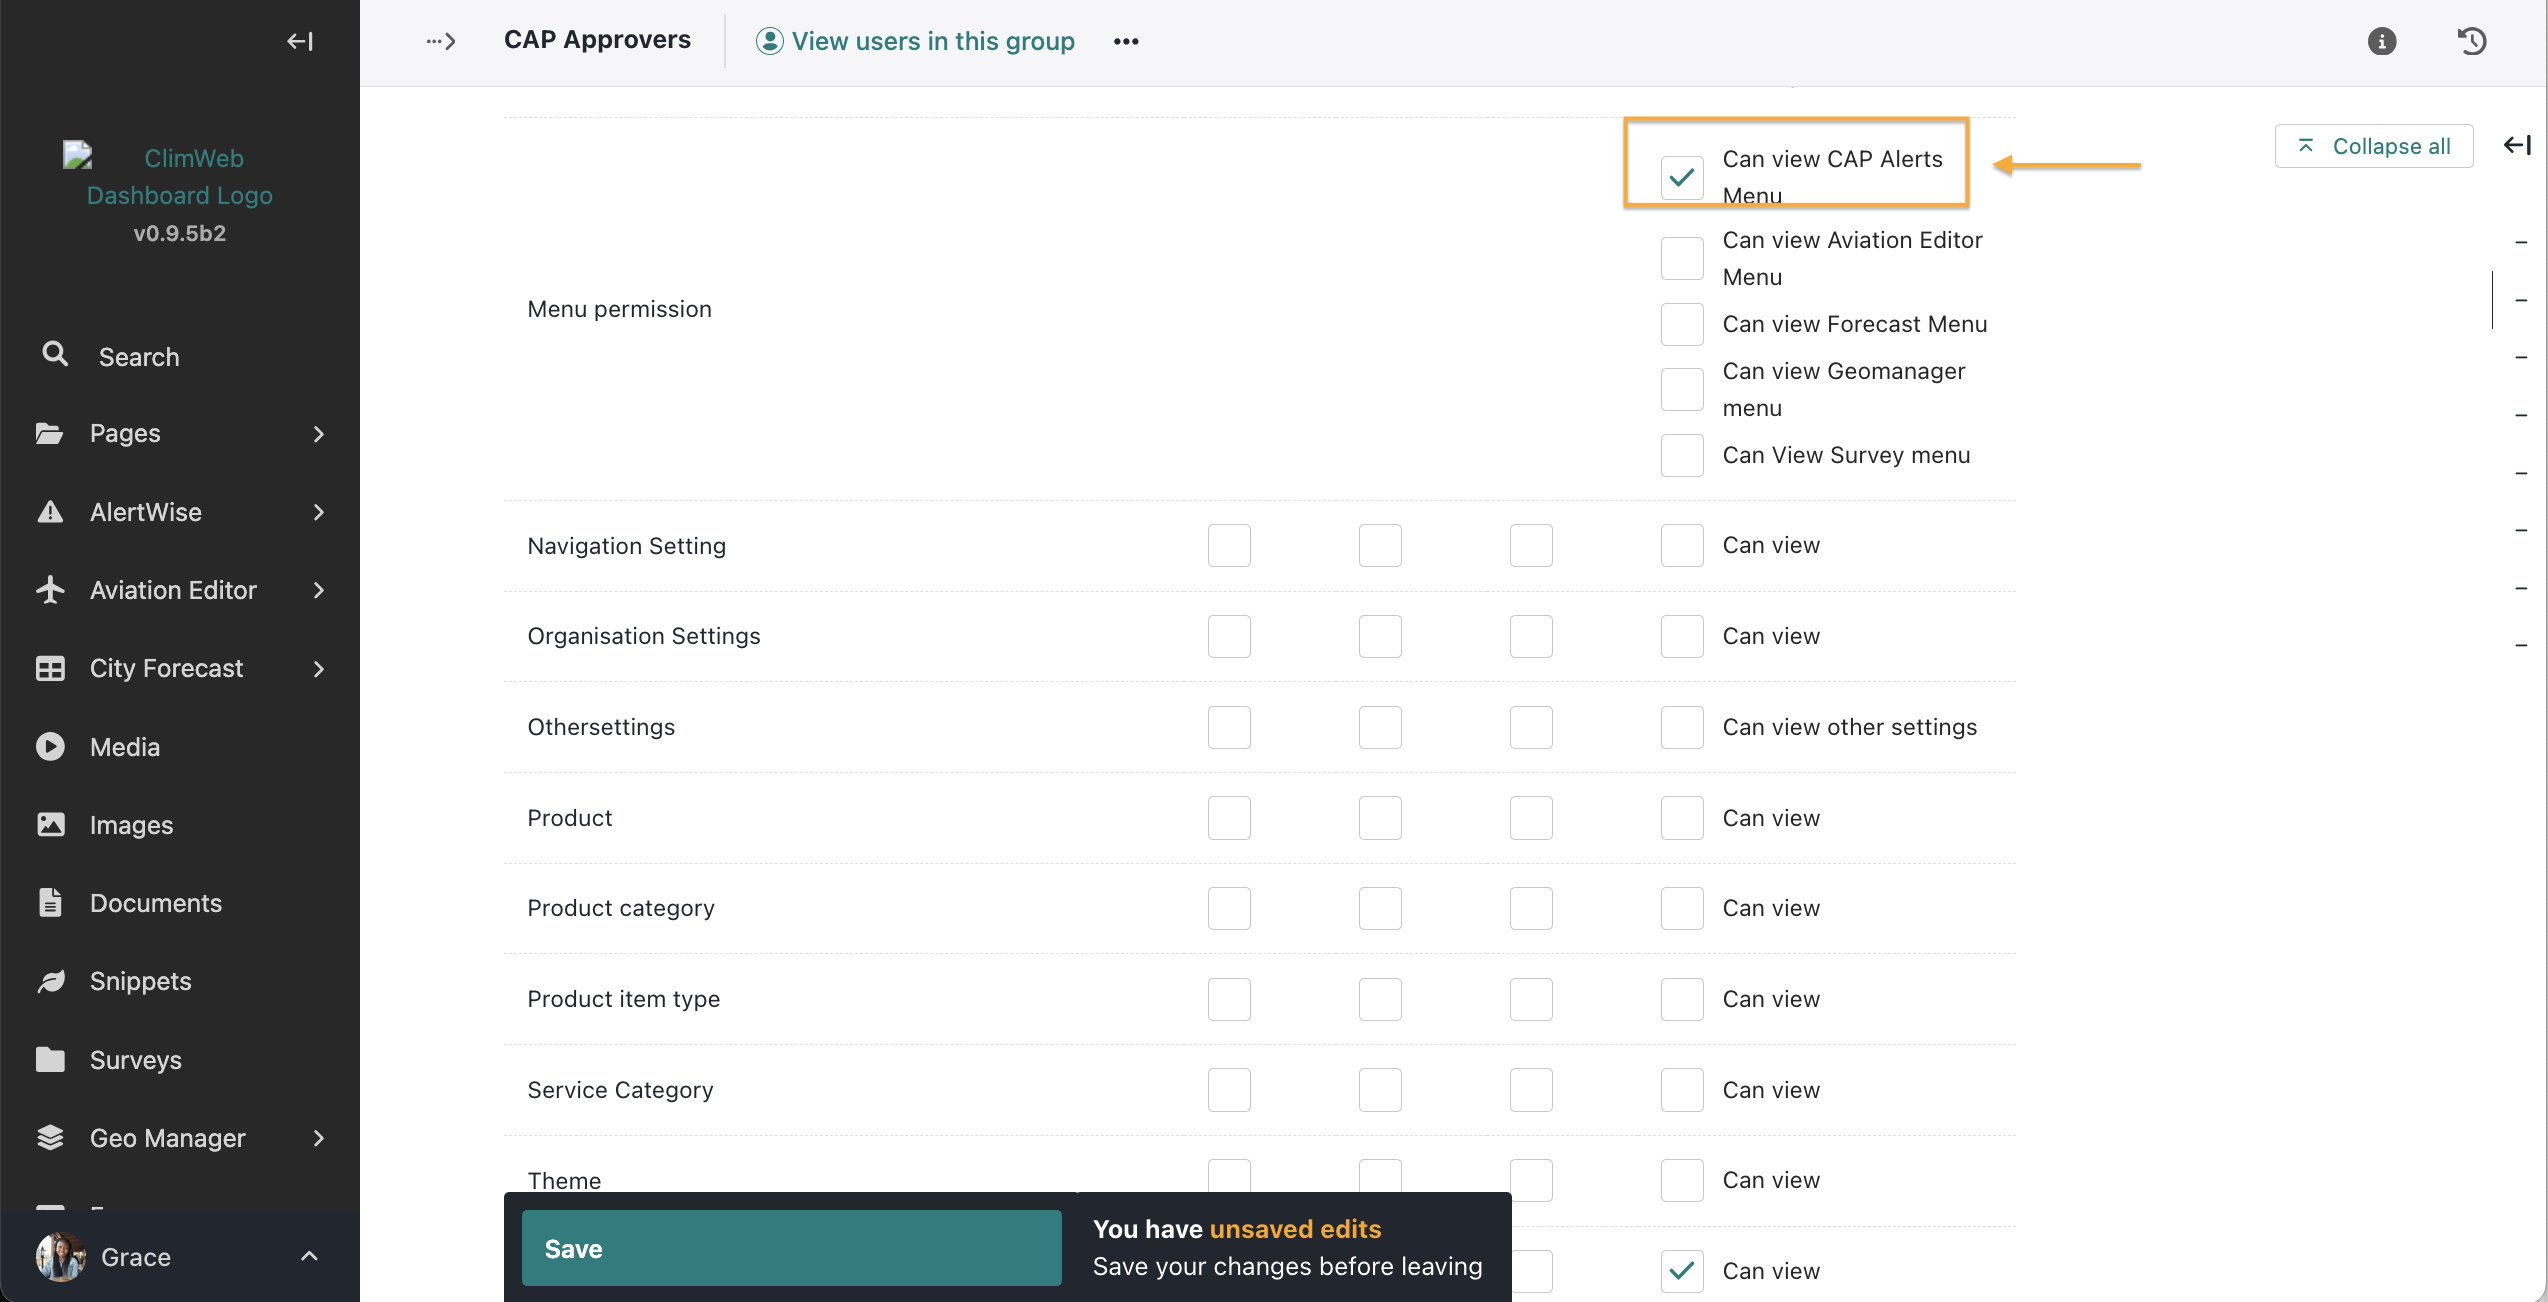The image size is (2548, 1302).
Task: Select the Menu permission row label
Action: pos(619,309)
